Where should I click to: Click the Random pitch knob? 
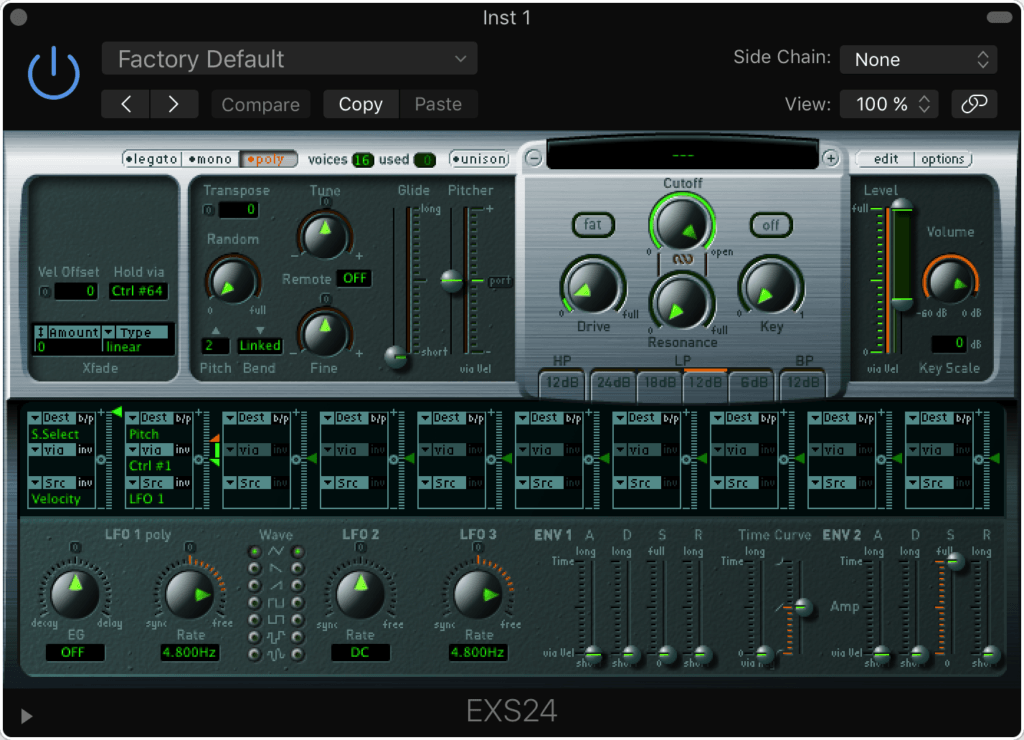pyautogui.click(x=232, y=281)
